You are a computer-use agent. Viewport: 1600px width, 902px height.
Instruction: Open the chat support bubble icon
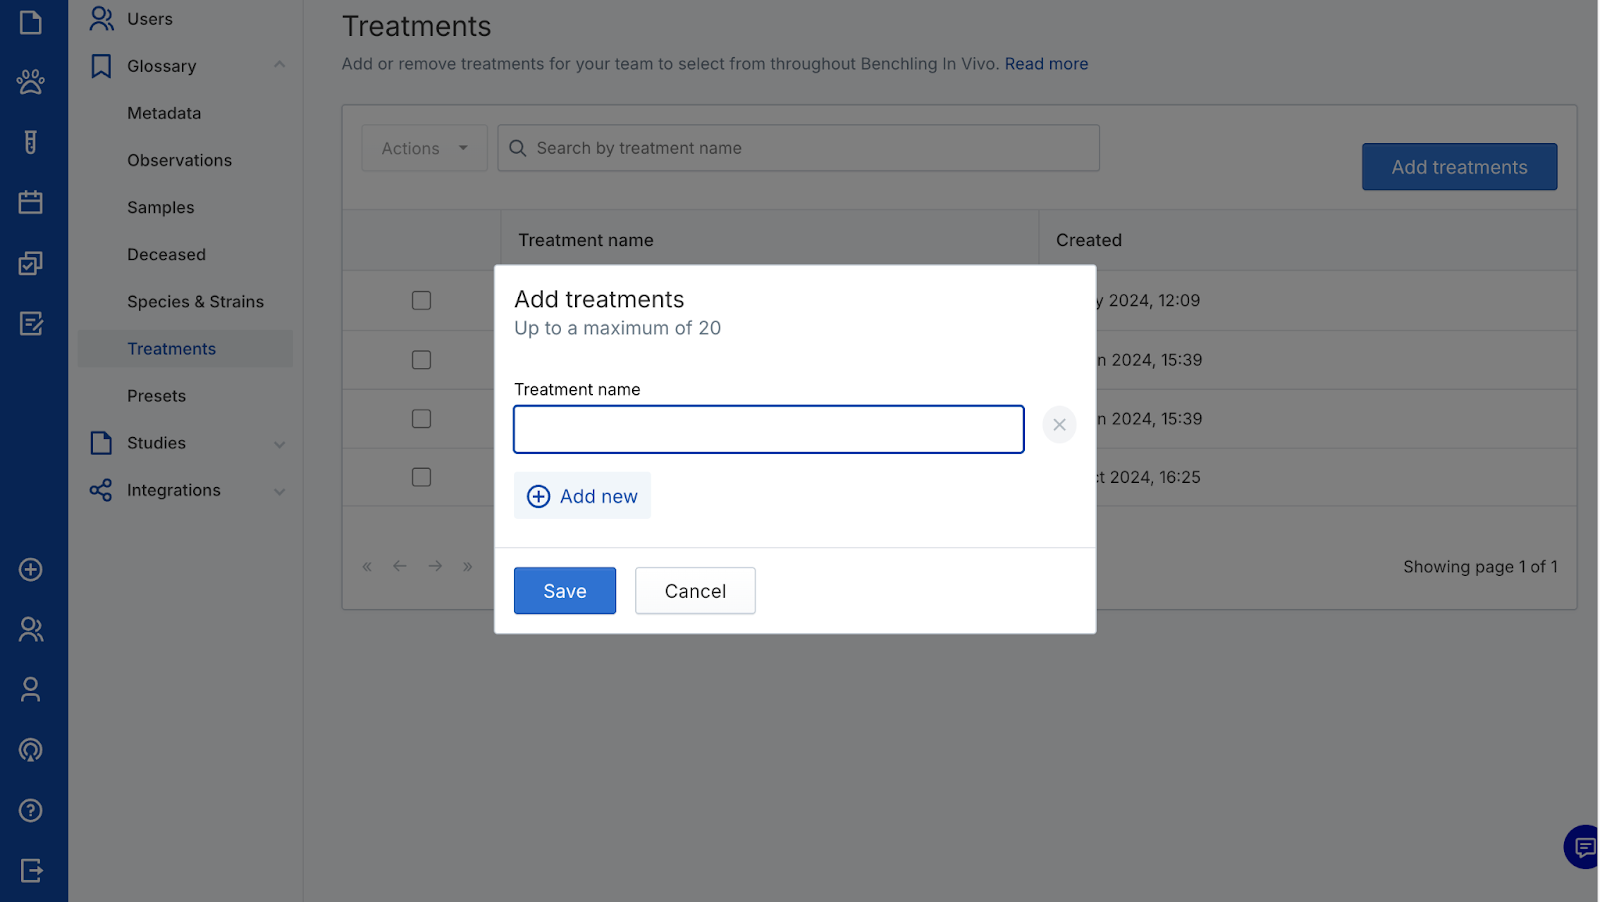pos(1584,847)
